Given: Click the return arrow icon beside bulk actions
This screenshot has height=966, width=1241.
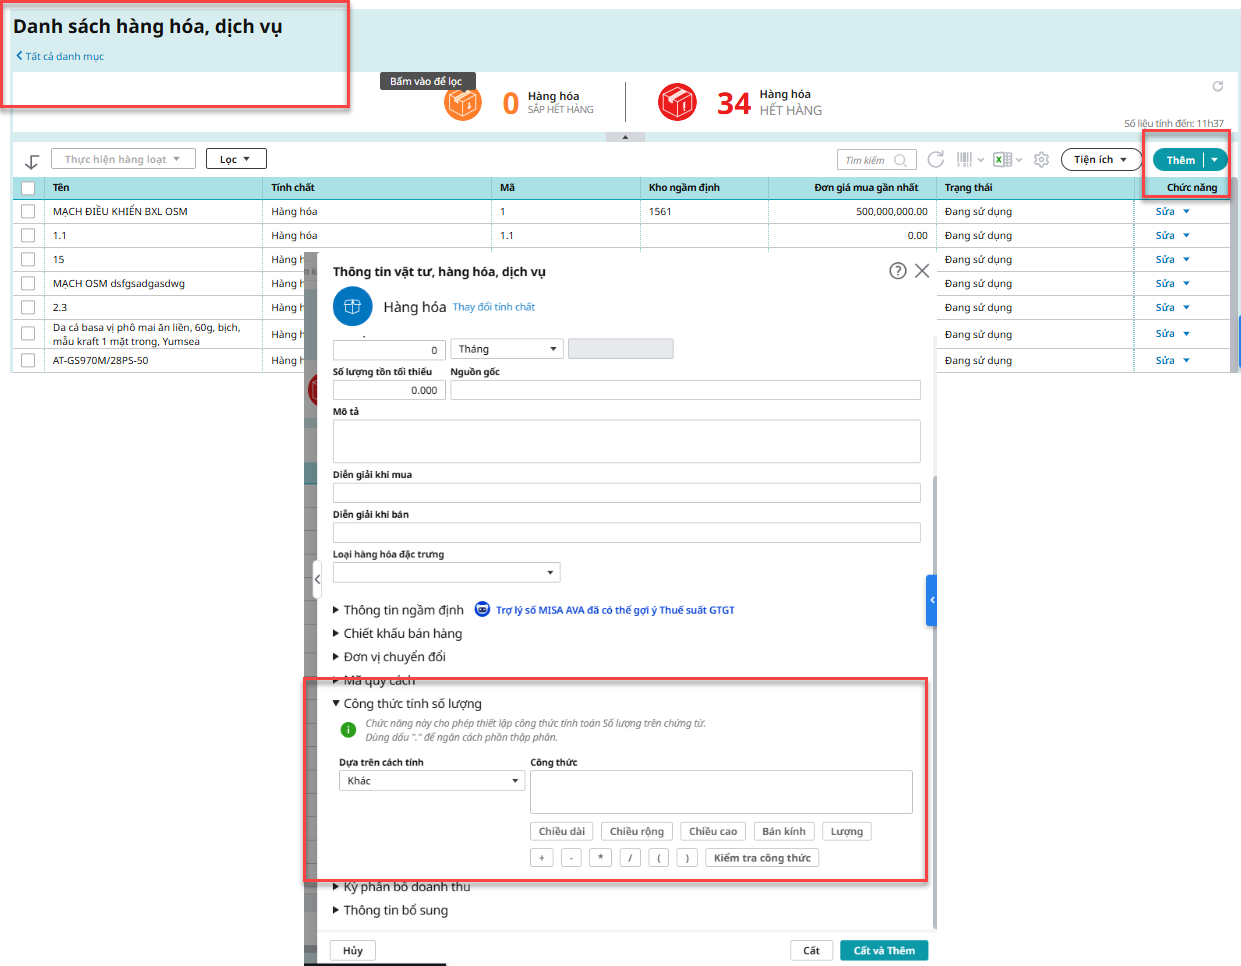Looking at the screenshot, I should coord(32,161).
